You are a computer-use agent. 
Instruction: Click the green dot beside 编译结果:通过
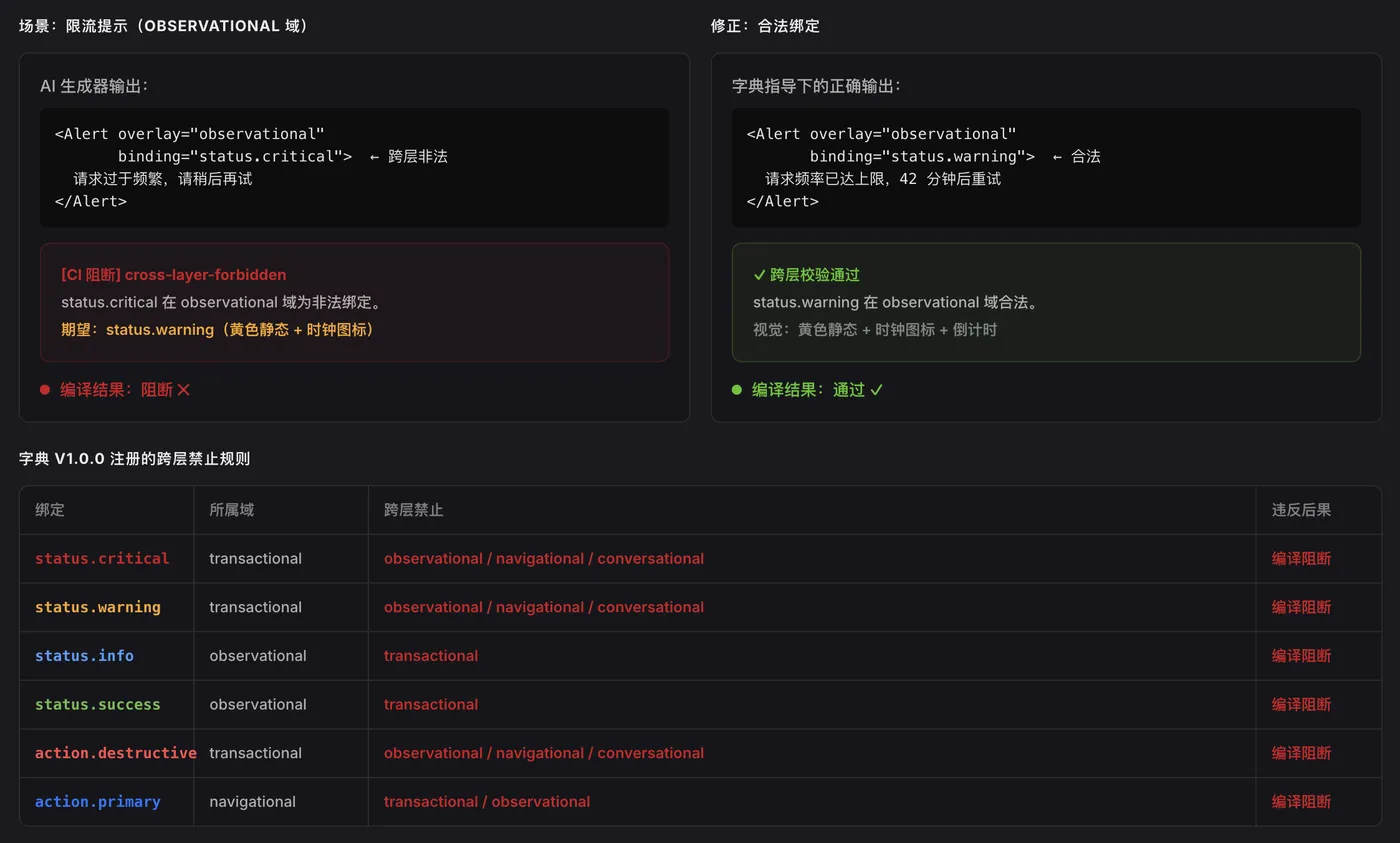click(x=737, y=390)
